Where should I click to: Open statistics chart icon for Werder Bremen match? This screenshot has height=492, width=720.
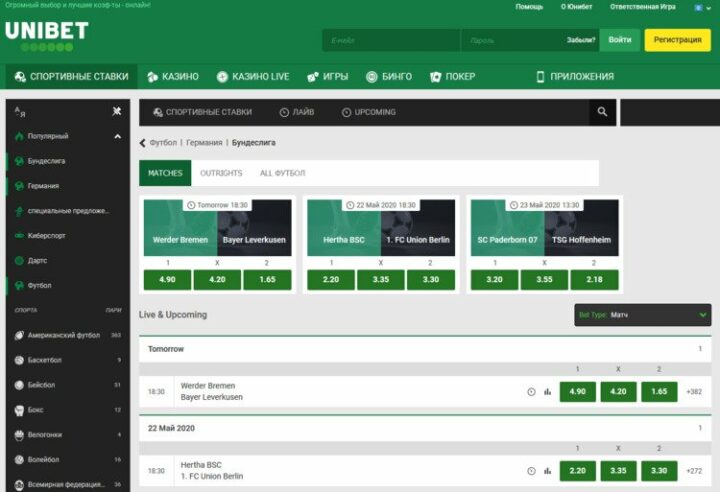[x=547, y=392]
